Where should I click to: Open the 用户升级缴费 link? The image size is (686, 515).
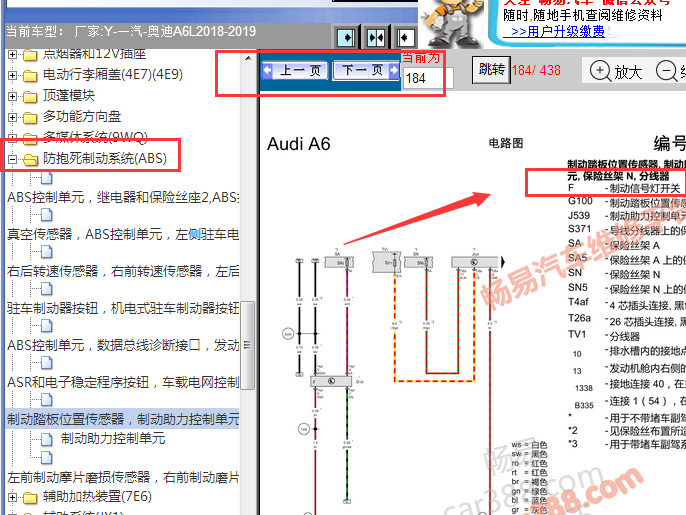pos(557,32)
